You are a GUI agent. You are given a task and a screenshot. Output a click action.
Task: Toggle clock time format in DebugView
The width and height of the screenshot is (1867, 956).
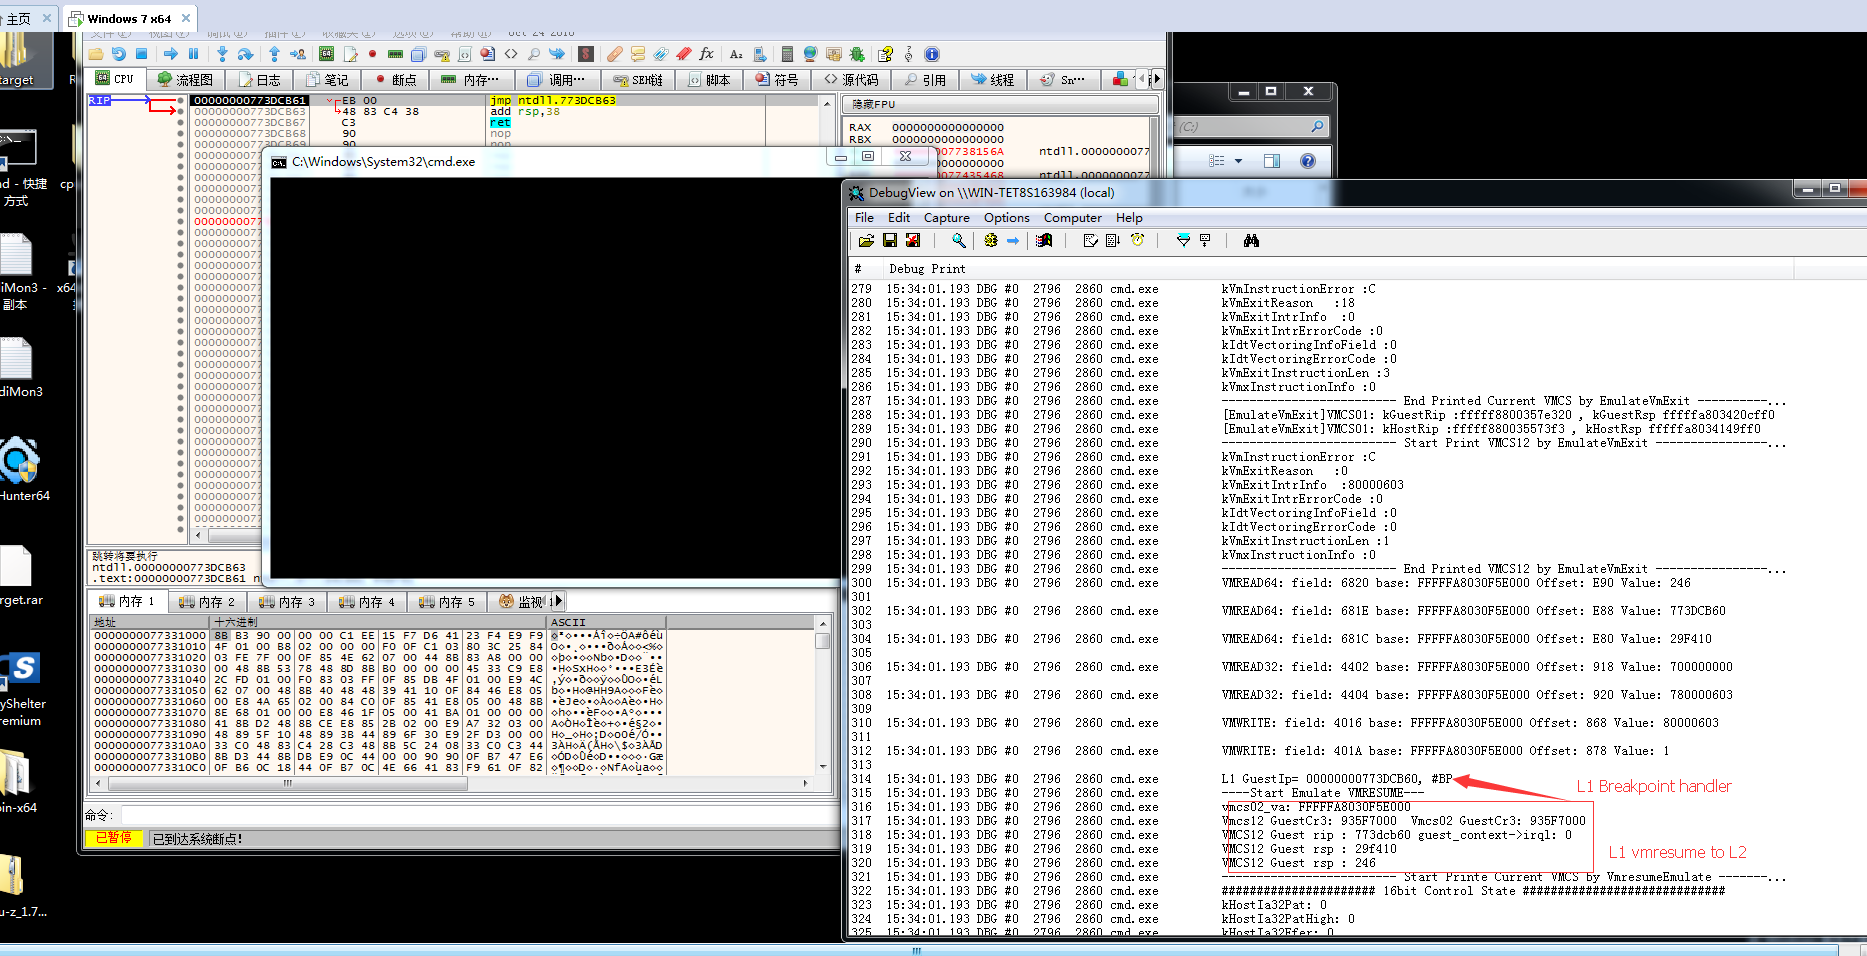pos(1137,241)
